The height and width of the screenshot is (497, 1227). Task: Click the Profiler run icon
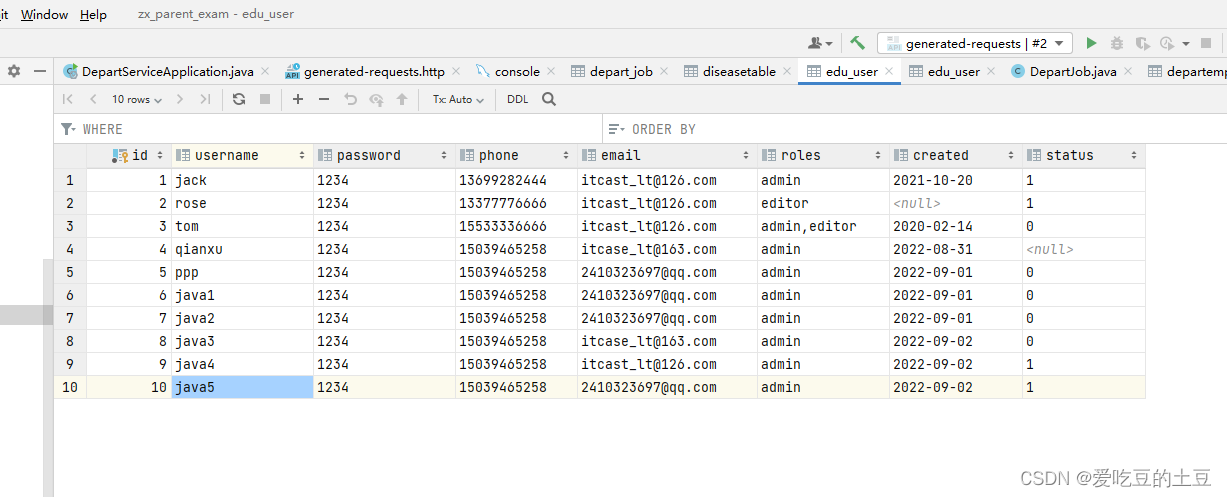pos(1166,43)
